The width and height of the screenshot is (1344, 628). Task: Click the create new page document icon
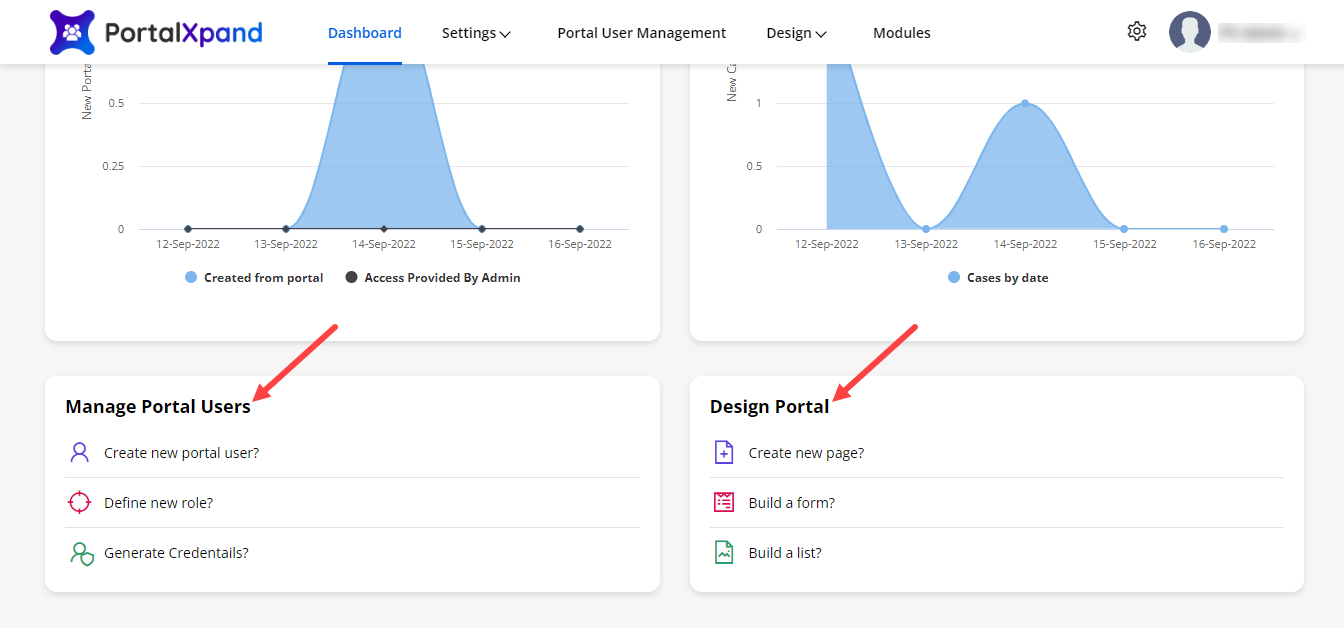(724, 453)
